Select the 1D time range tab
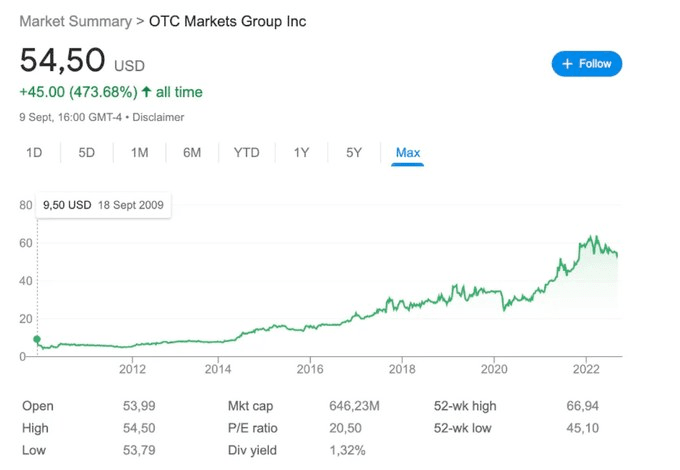The width and height of the screenshot is (680, 470). pyautogui.click(x=34, y=153)
